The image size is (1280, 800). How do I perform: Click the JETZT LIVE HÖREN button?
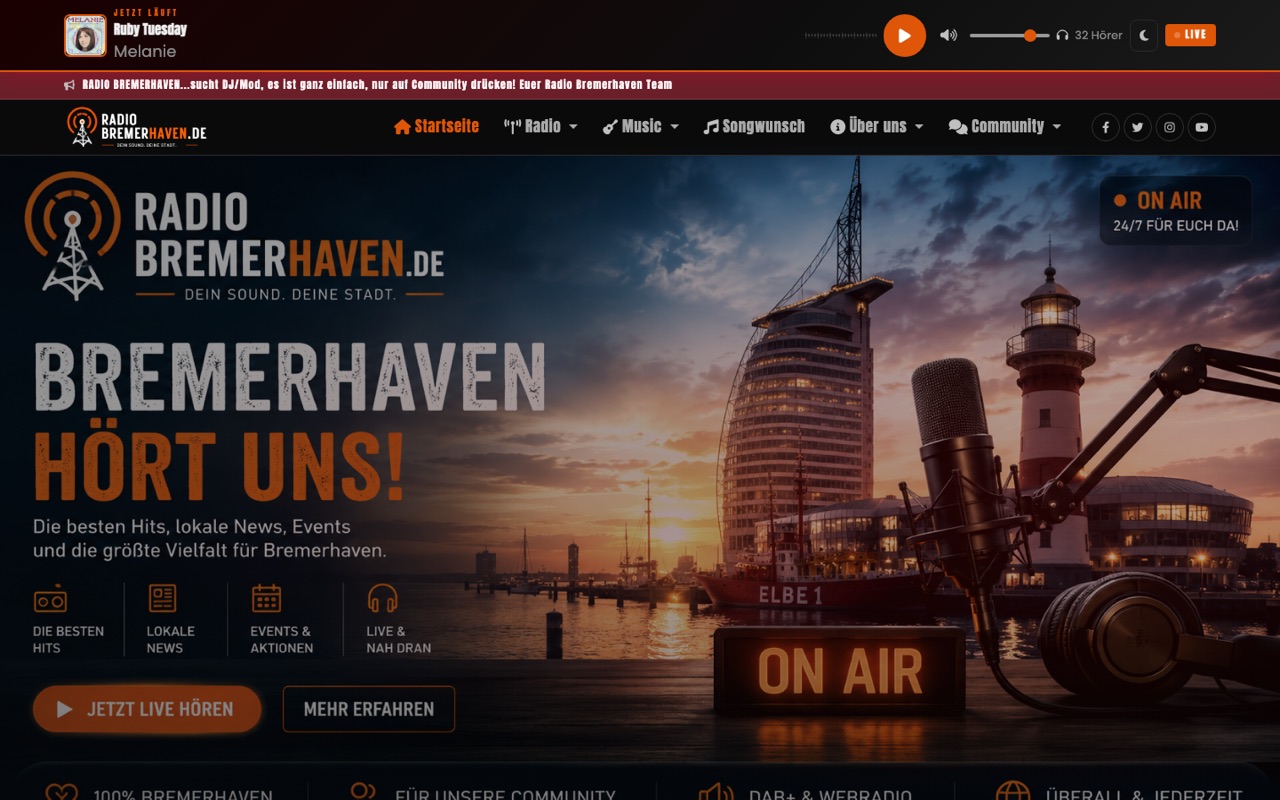[x=147, y=709]
